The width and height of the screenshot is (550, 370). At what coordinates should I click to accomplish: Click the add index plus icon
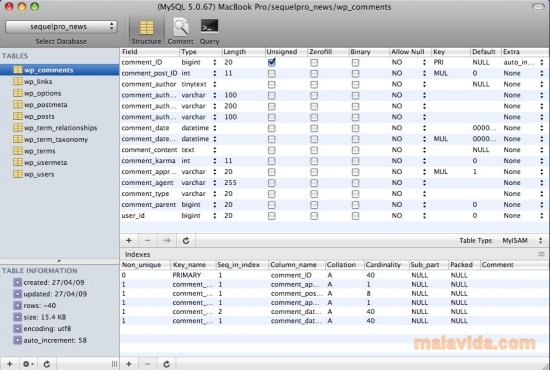click(129, 364)
